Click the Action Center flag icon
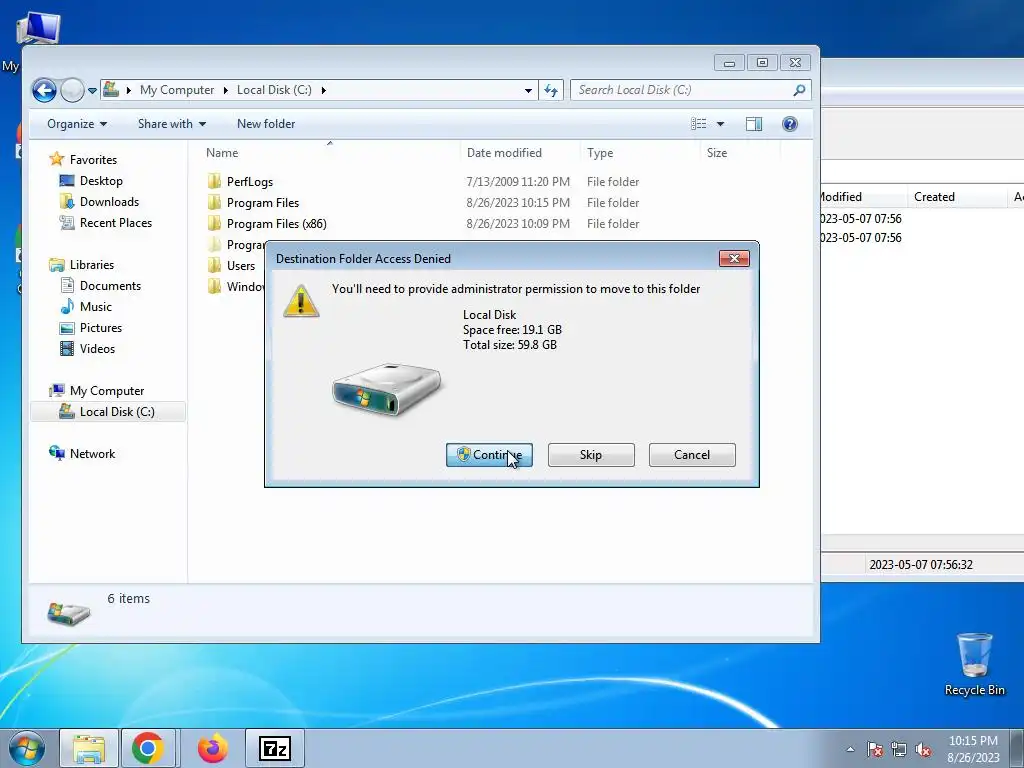This screenshot has width=1024, height=768. click(875, 750)
